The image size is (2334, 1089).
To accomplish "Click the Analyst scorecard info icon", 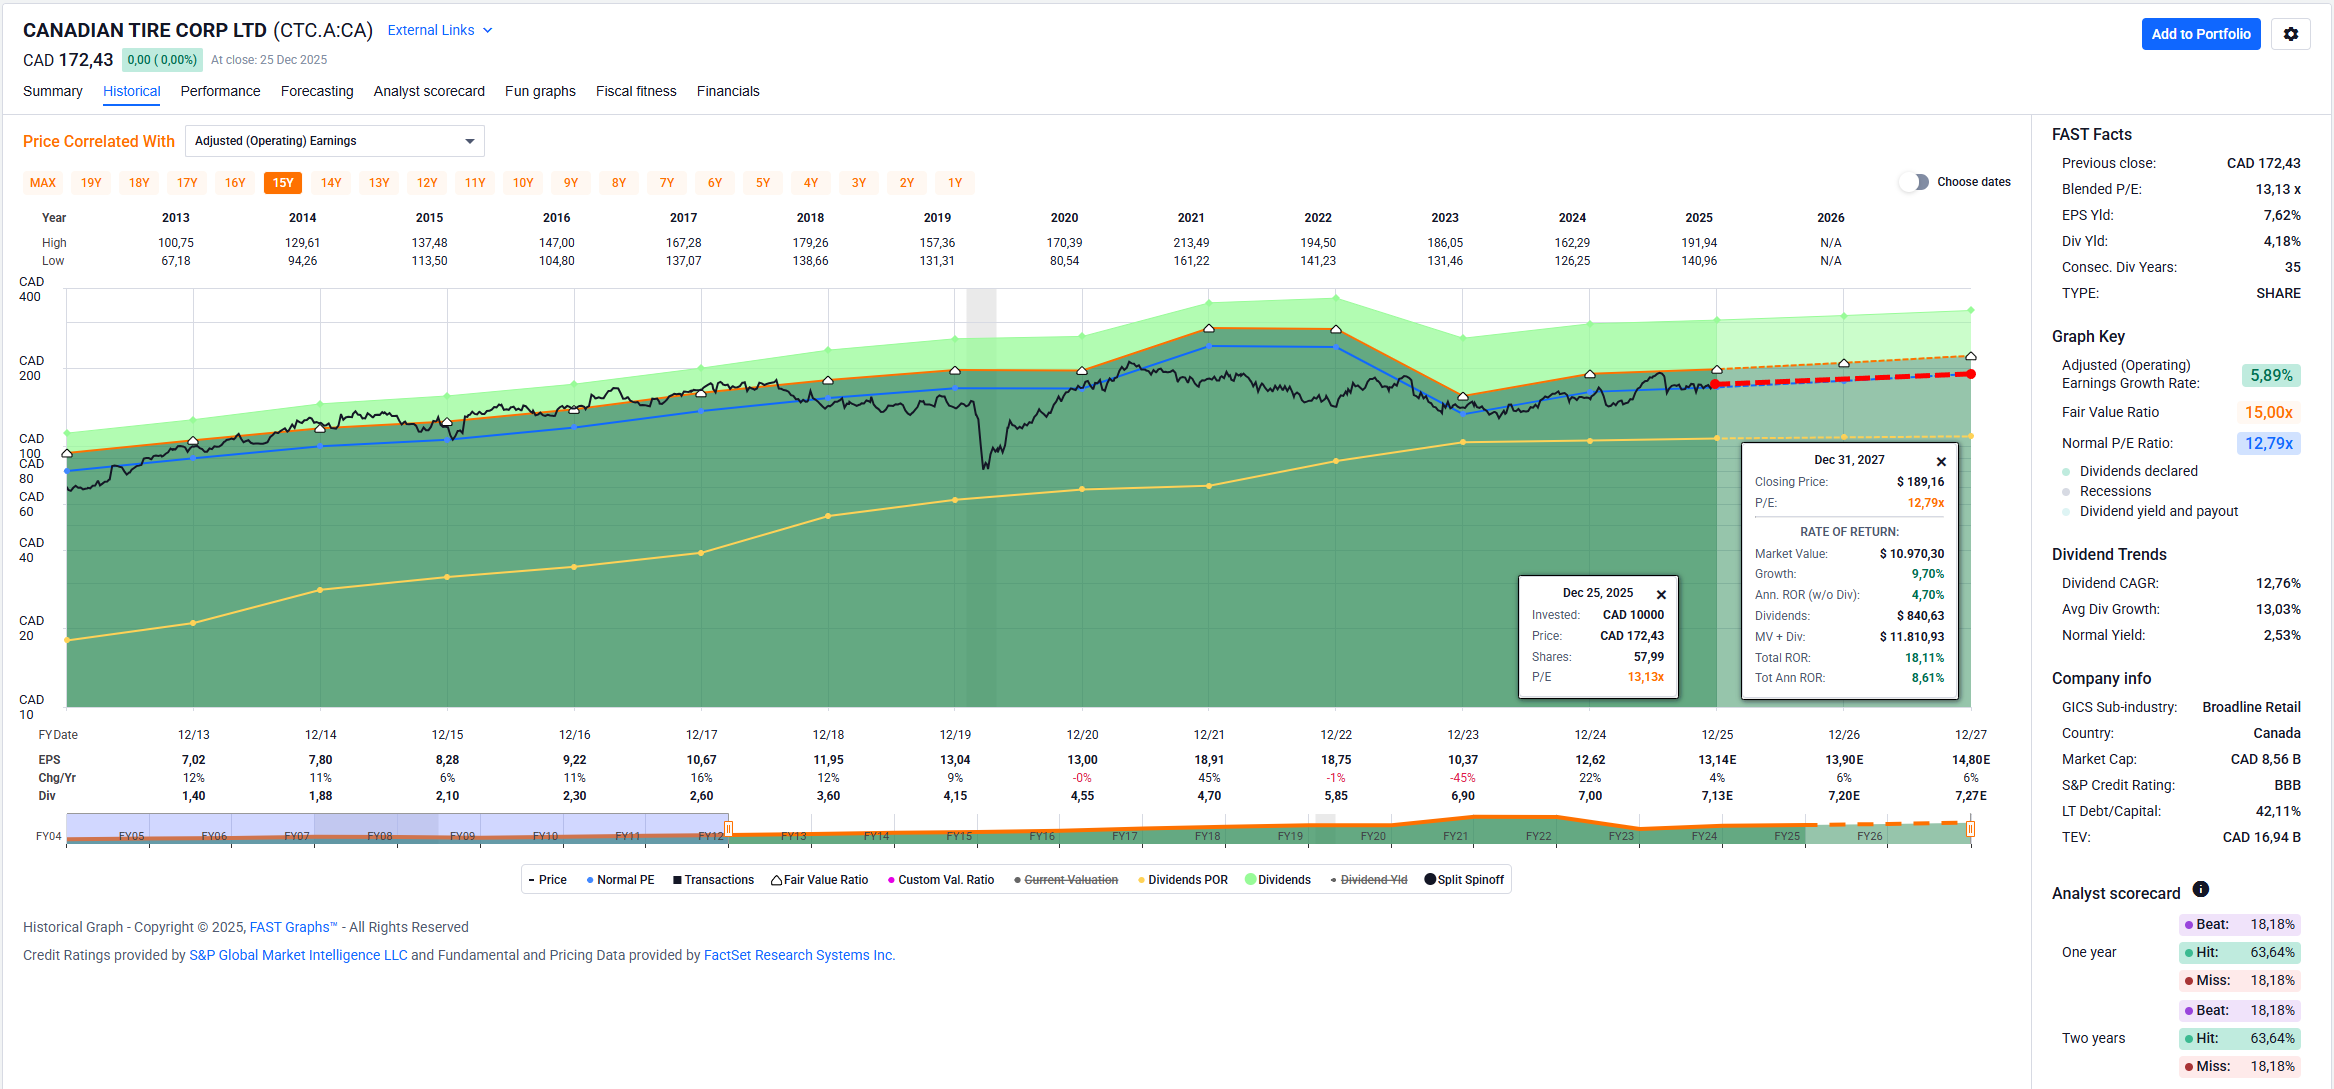I will (x=2200, y=889).
